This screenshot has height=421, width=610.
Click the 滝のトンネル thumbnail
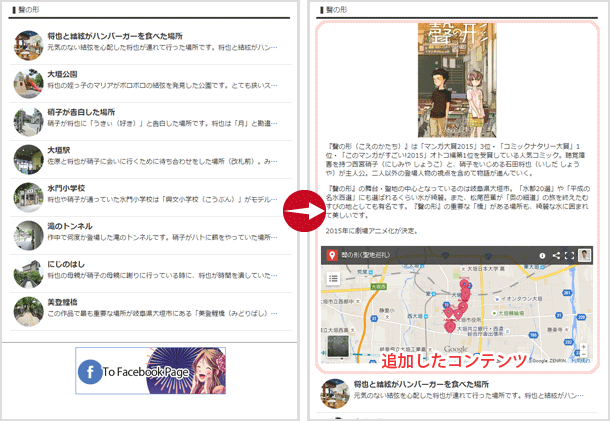[28, 236]
